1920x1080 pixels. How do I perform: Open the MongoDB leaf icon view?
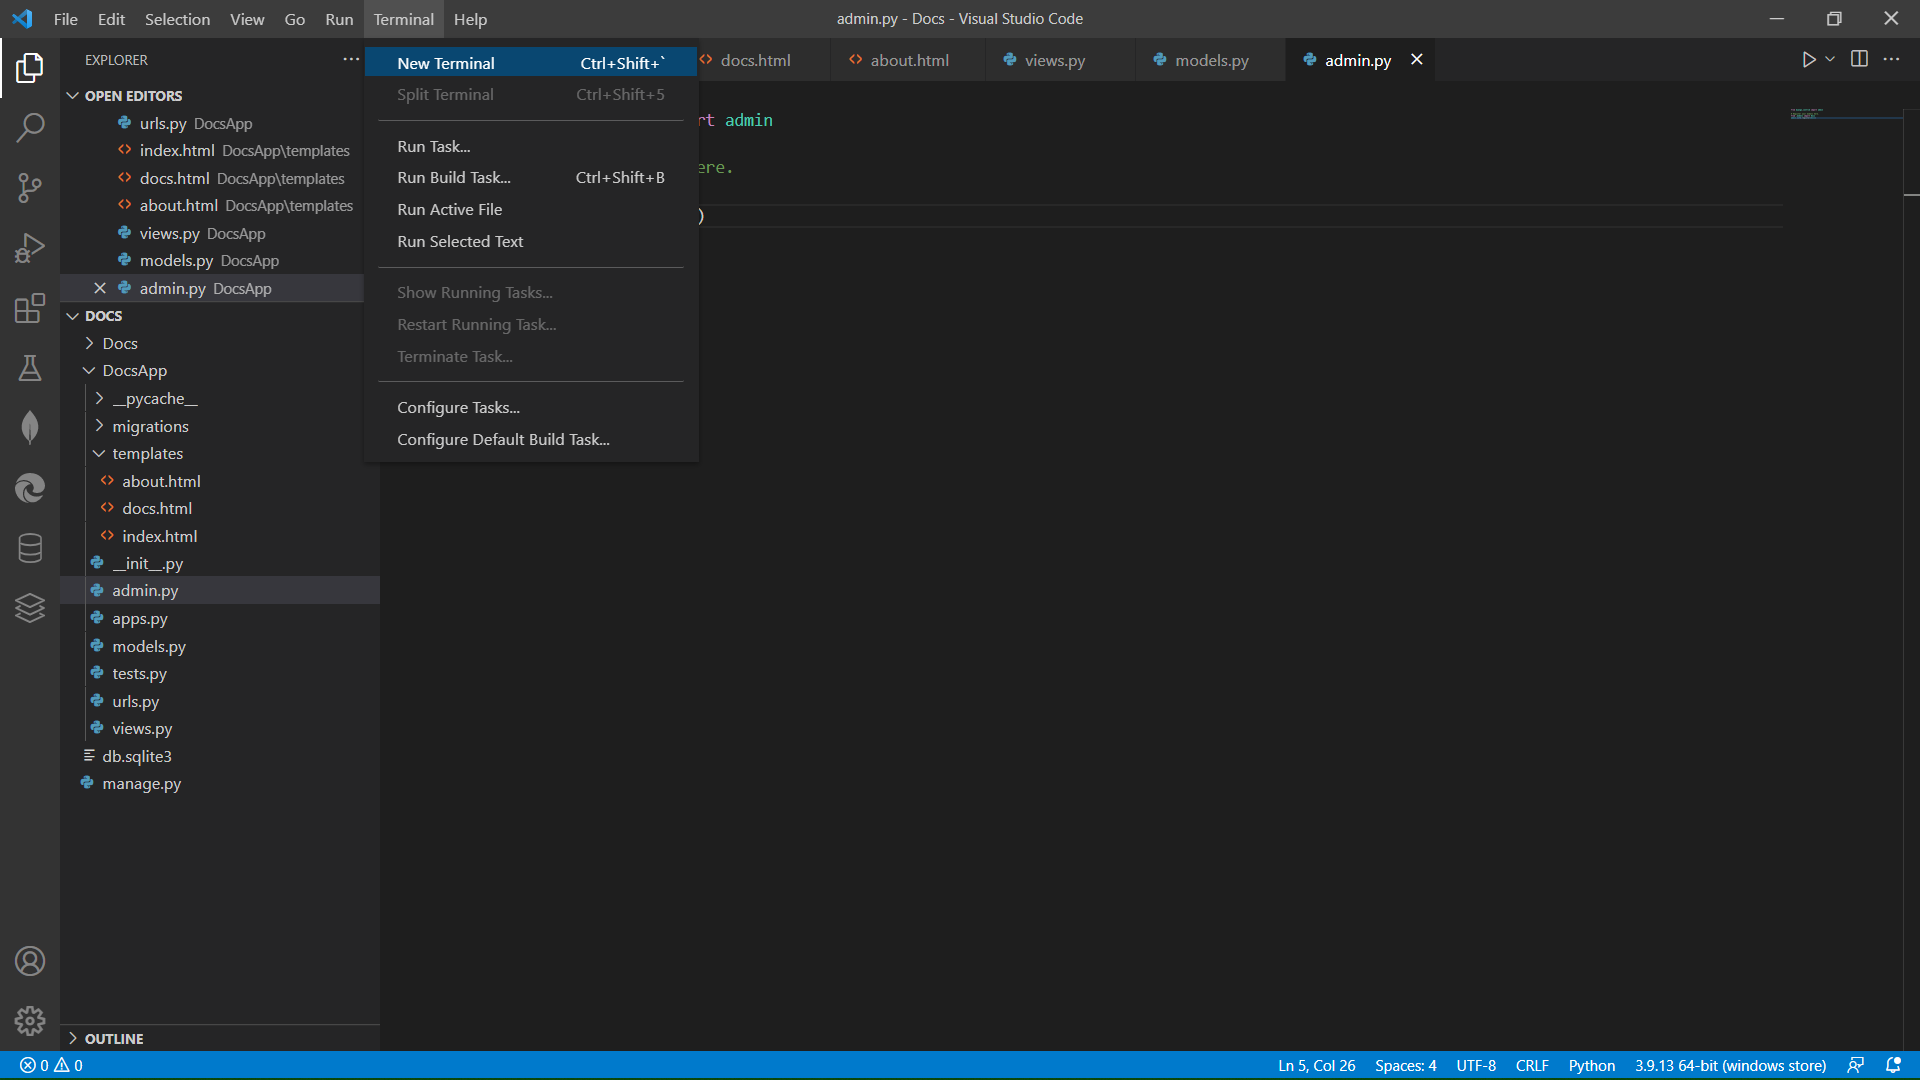click(30, 428)
